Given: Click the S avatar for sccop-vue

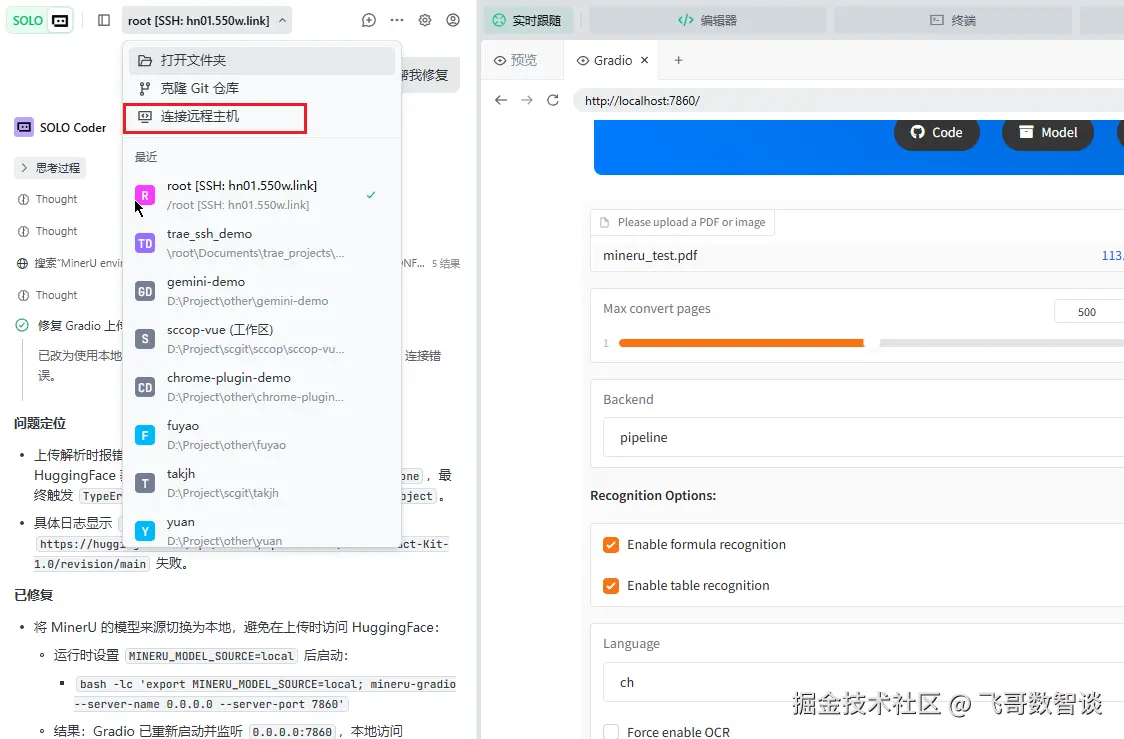Looking at the screenshot, I should point(145,339).
